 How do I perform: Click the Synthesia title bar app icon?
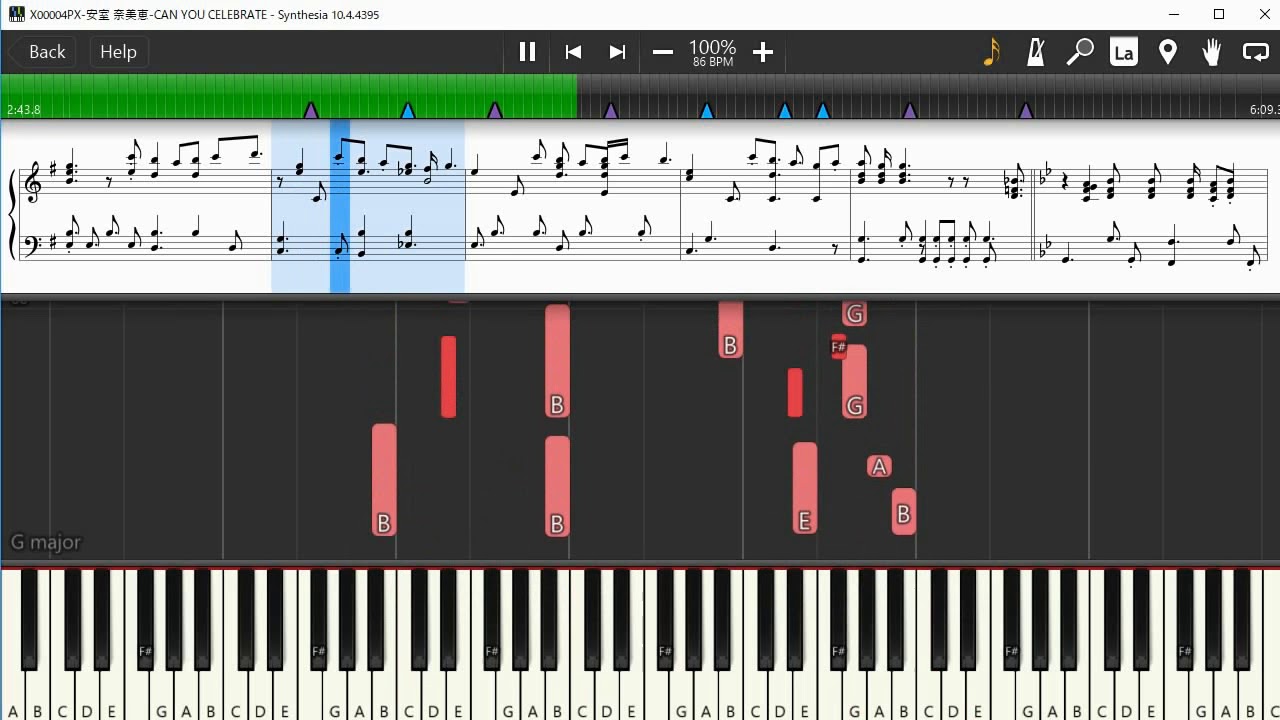click(16, 14)
